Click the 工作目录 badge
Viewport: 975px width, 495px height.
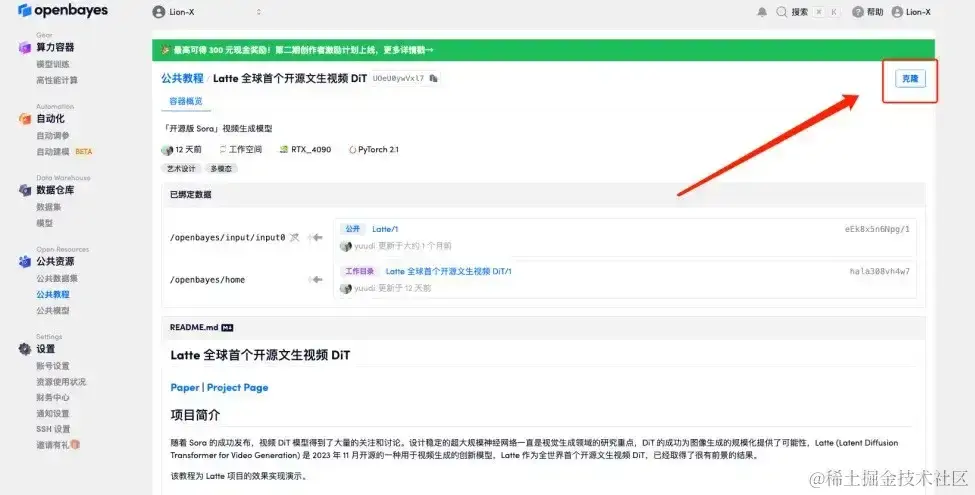point(359,271)
